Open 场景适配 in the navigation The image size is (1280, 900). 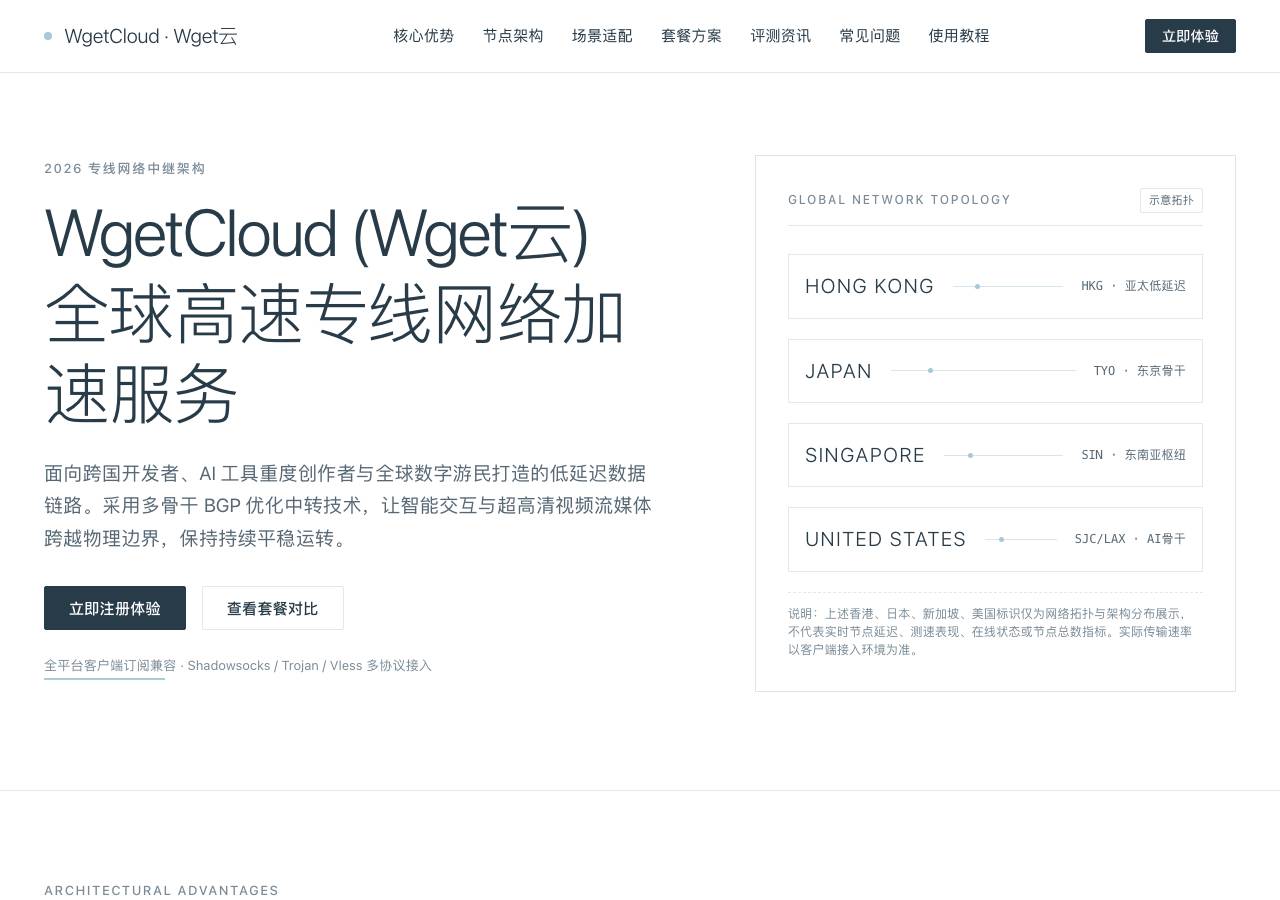tap(602, 36)
